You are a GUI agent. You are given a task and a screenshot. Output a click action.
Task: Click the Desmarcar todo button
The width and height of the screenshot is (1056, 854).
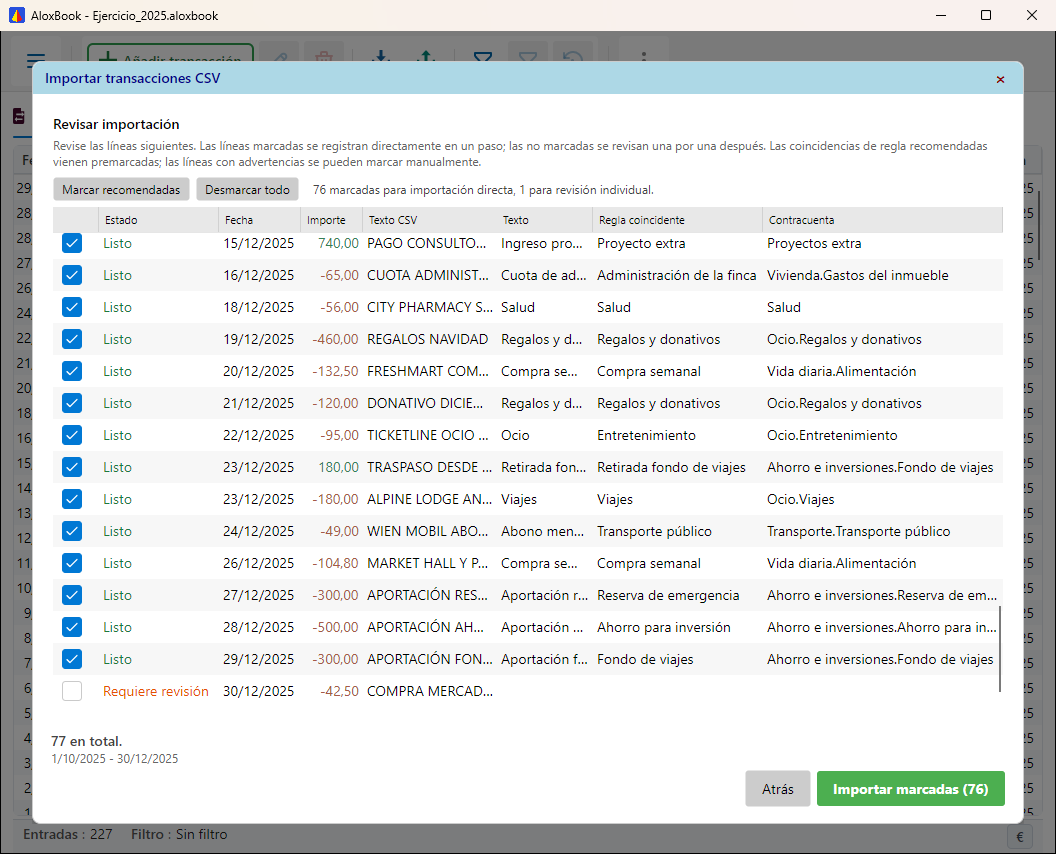click(247, 189)
